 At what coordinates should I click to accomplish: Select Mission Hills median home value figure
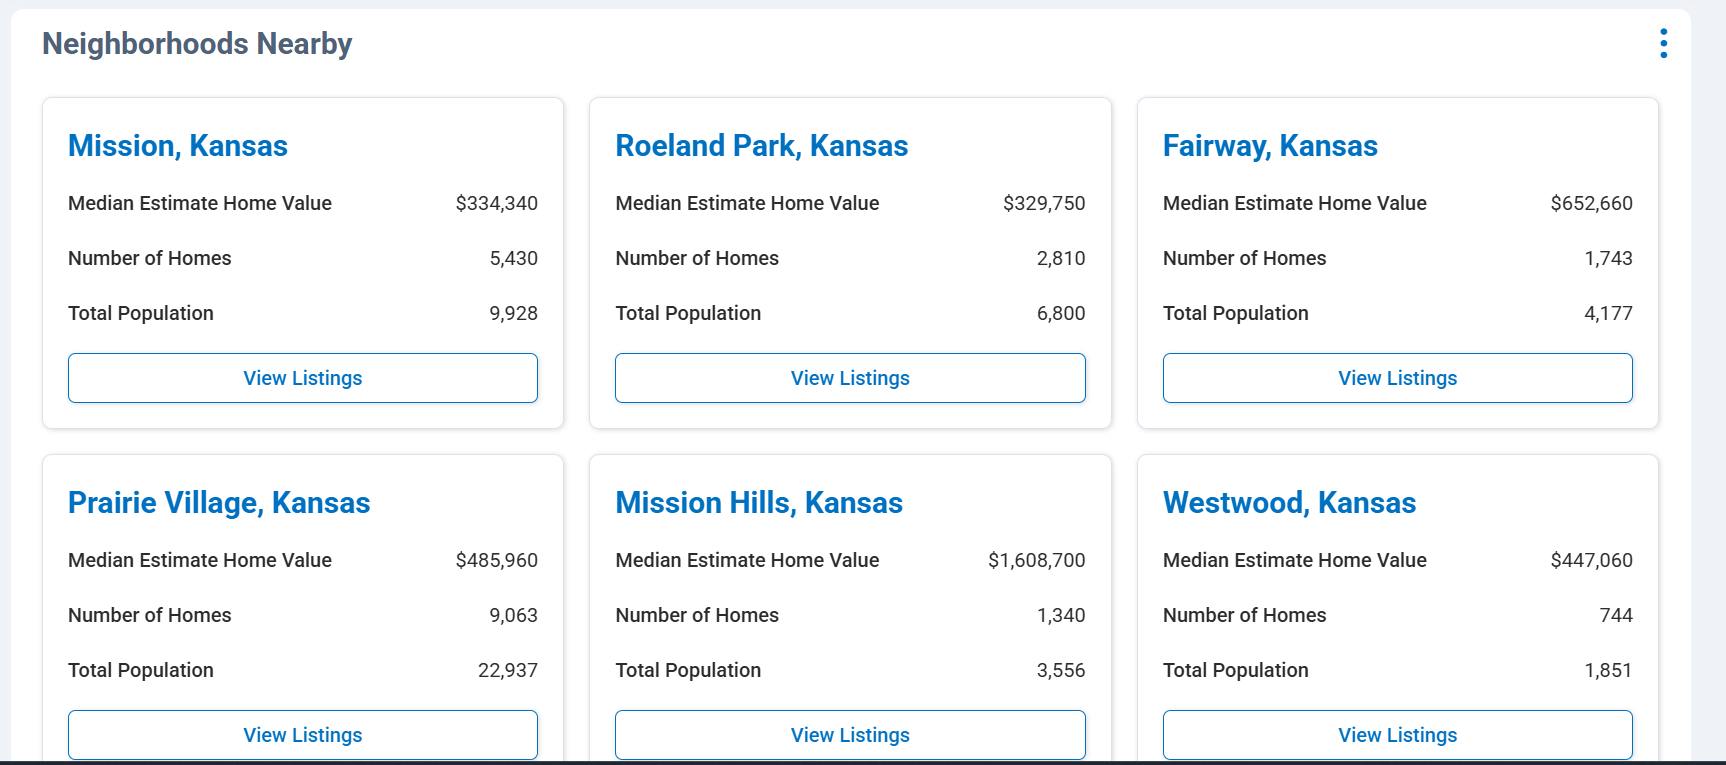pyautogui.click(x=1037, y=560)
